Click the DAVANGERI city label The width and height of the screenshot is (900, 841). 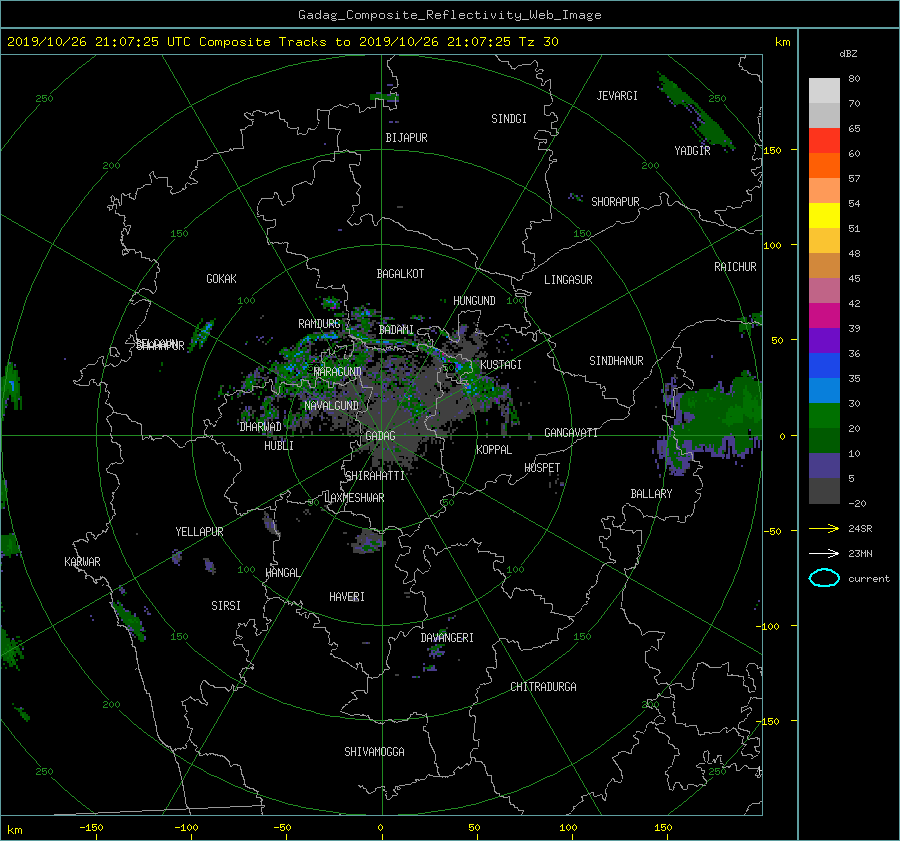(447, 638)
